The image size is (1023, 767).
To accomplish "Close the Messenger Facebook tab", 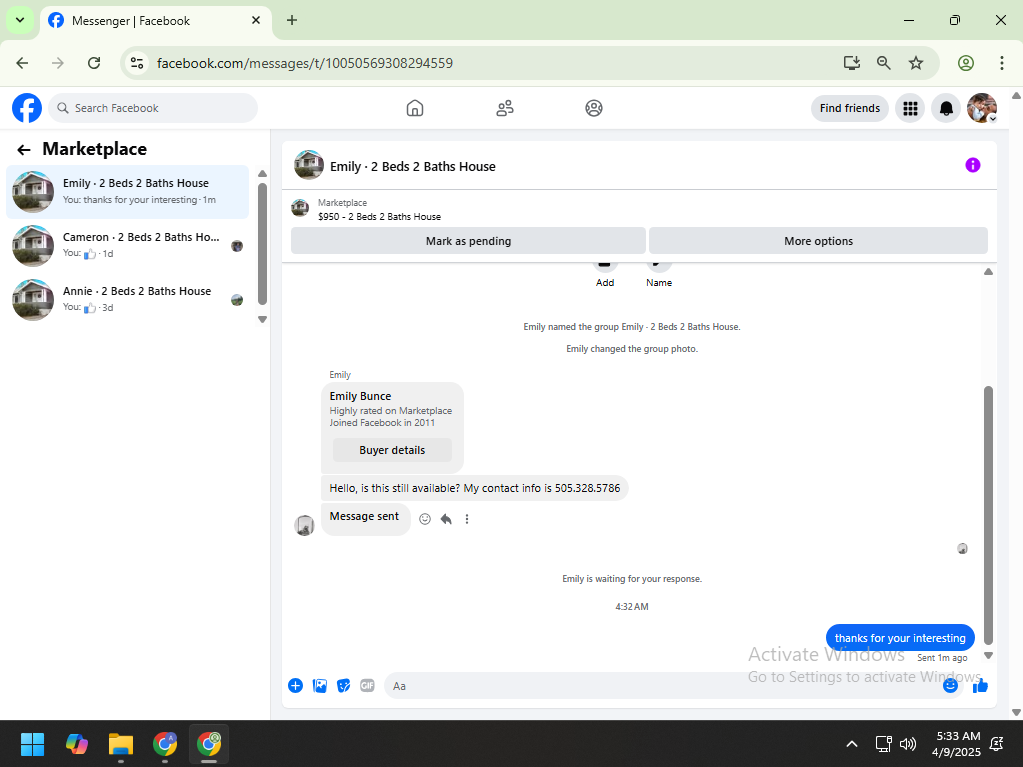I will point(256,20).
